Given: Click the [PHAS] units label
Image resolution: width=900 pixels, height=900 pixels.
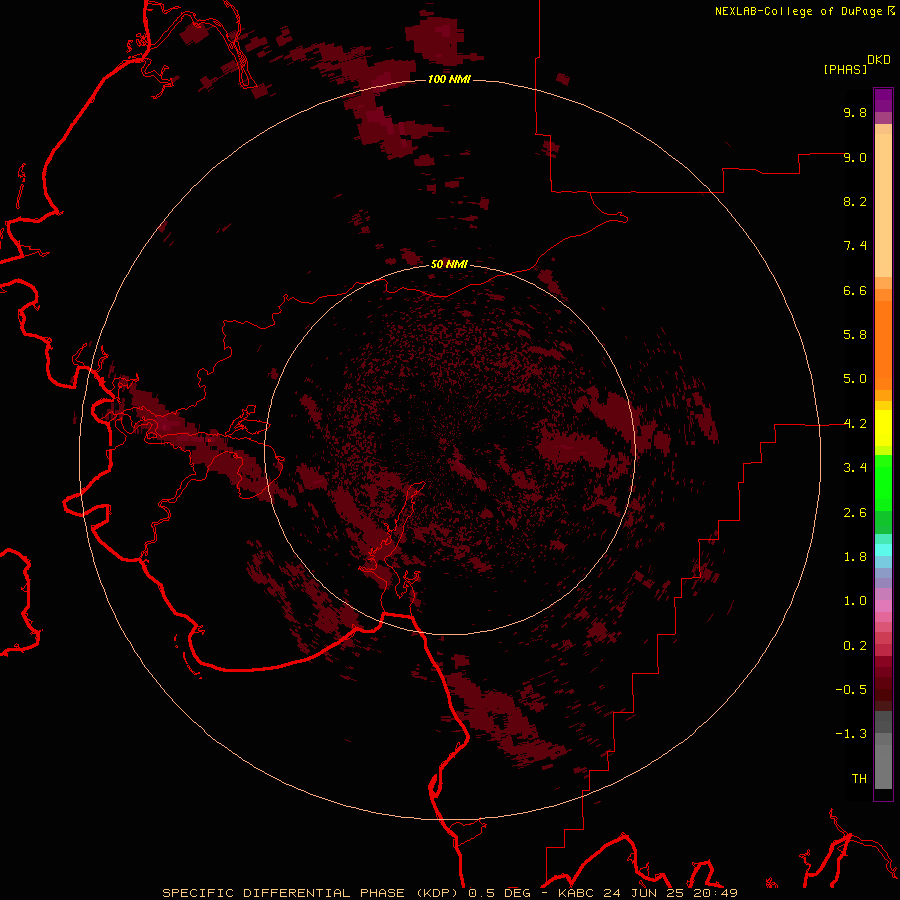Looking at the screenshot, I should [845, 70].
